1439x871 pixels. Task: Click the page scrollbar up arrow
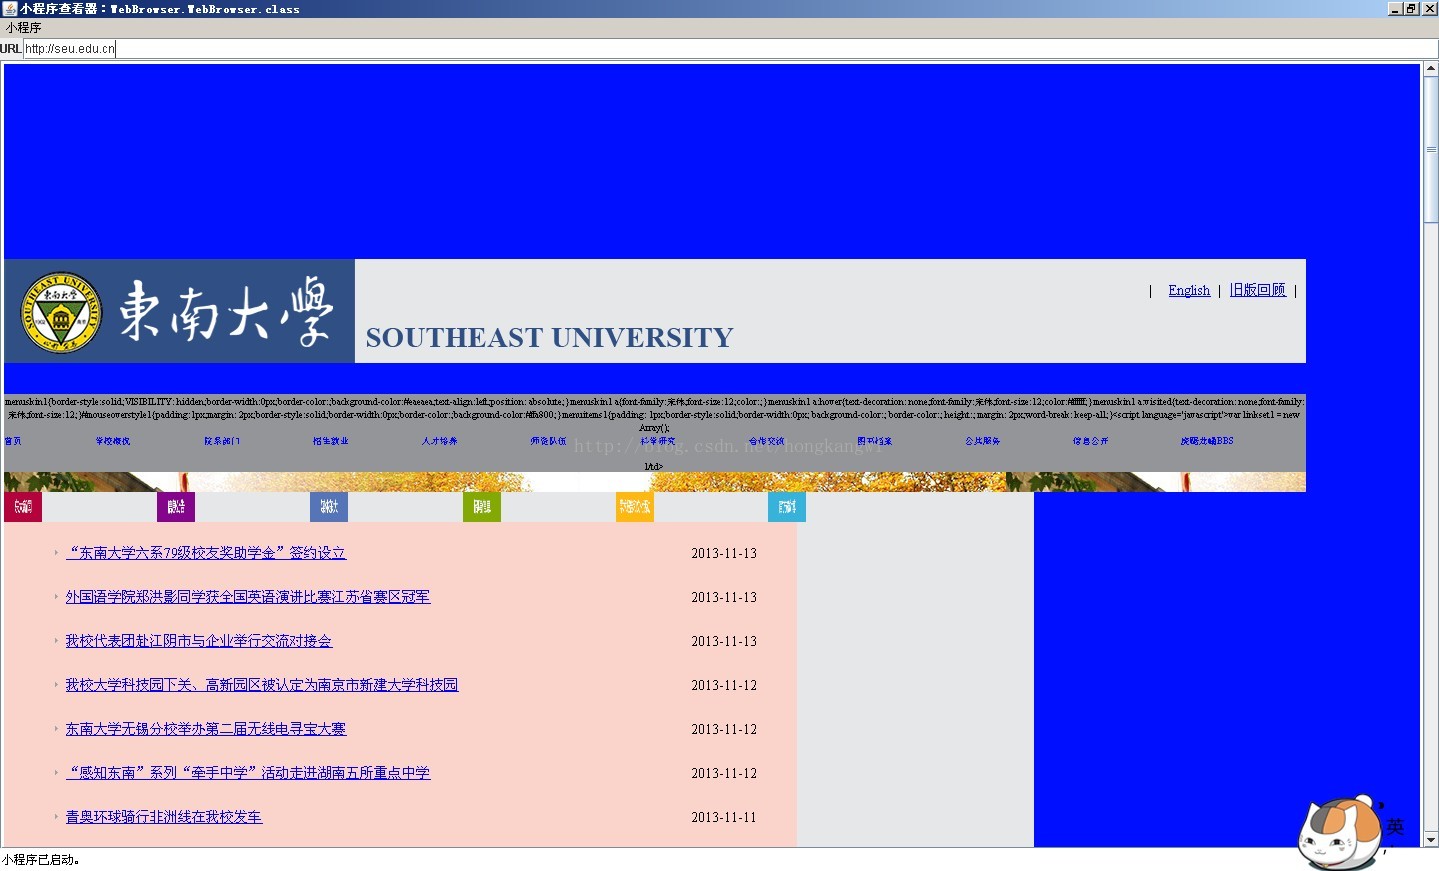tap(1431, 70)
